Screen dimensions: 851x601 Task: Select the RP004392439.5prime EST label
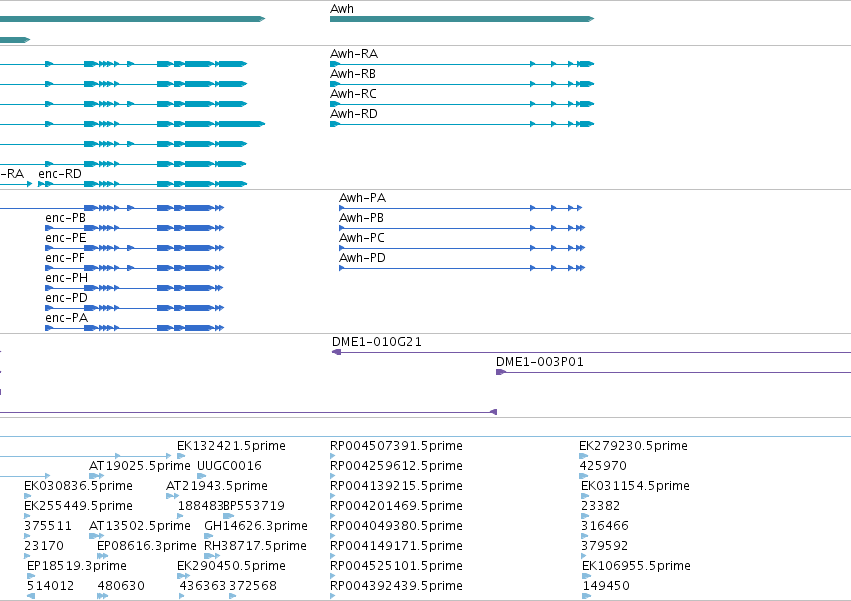(x=396, y=586)
